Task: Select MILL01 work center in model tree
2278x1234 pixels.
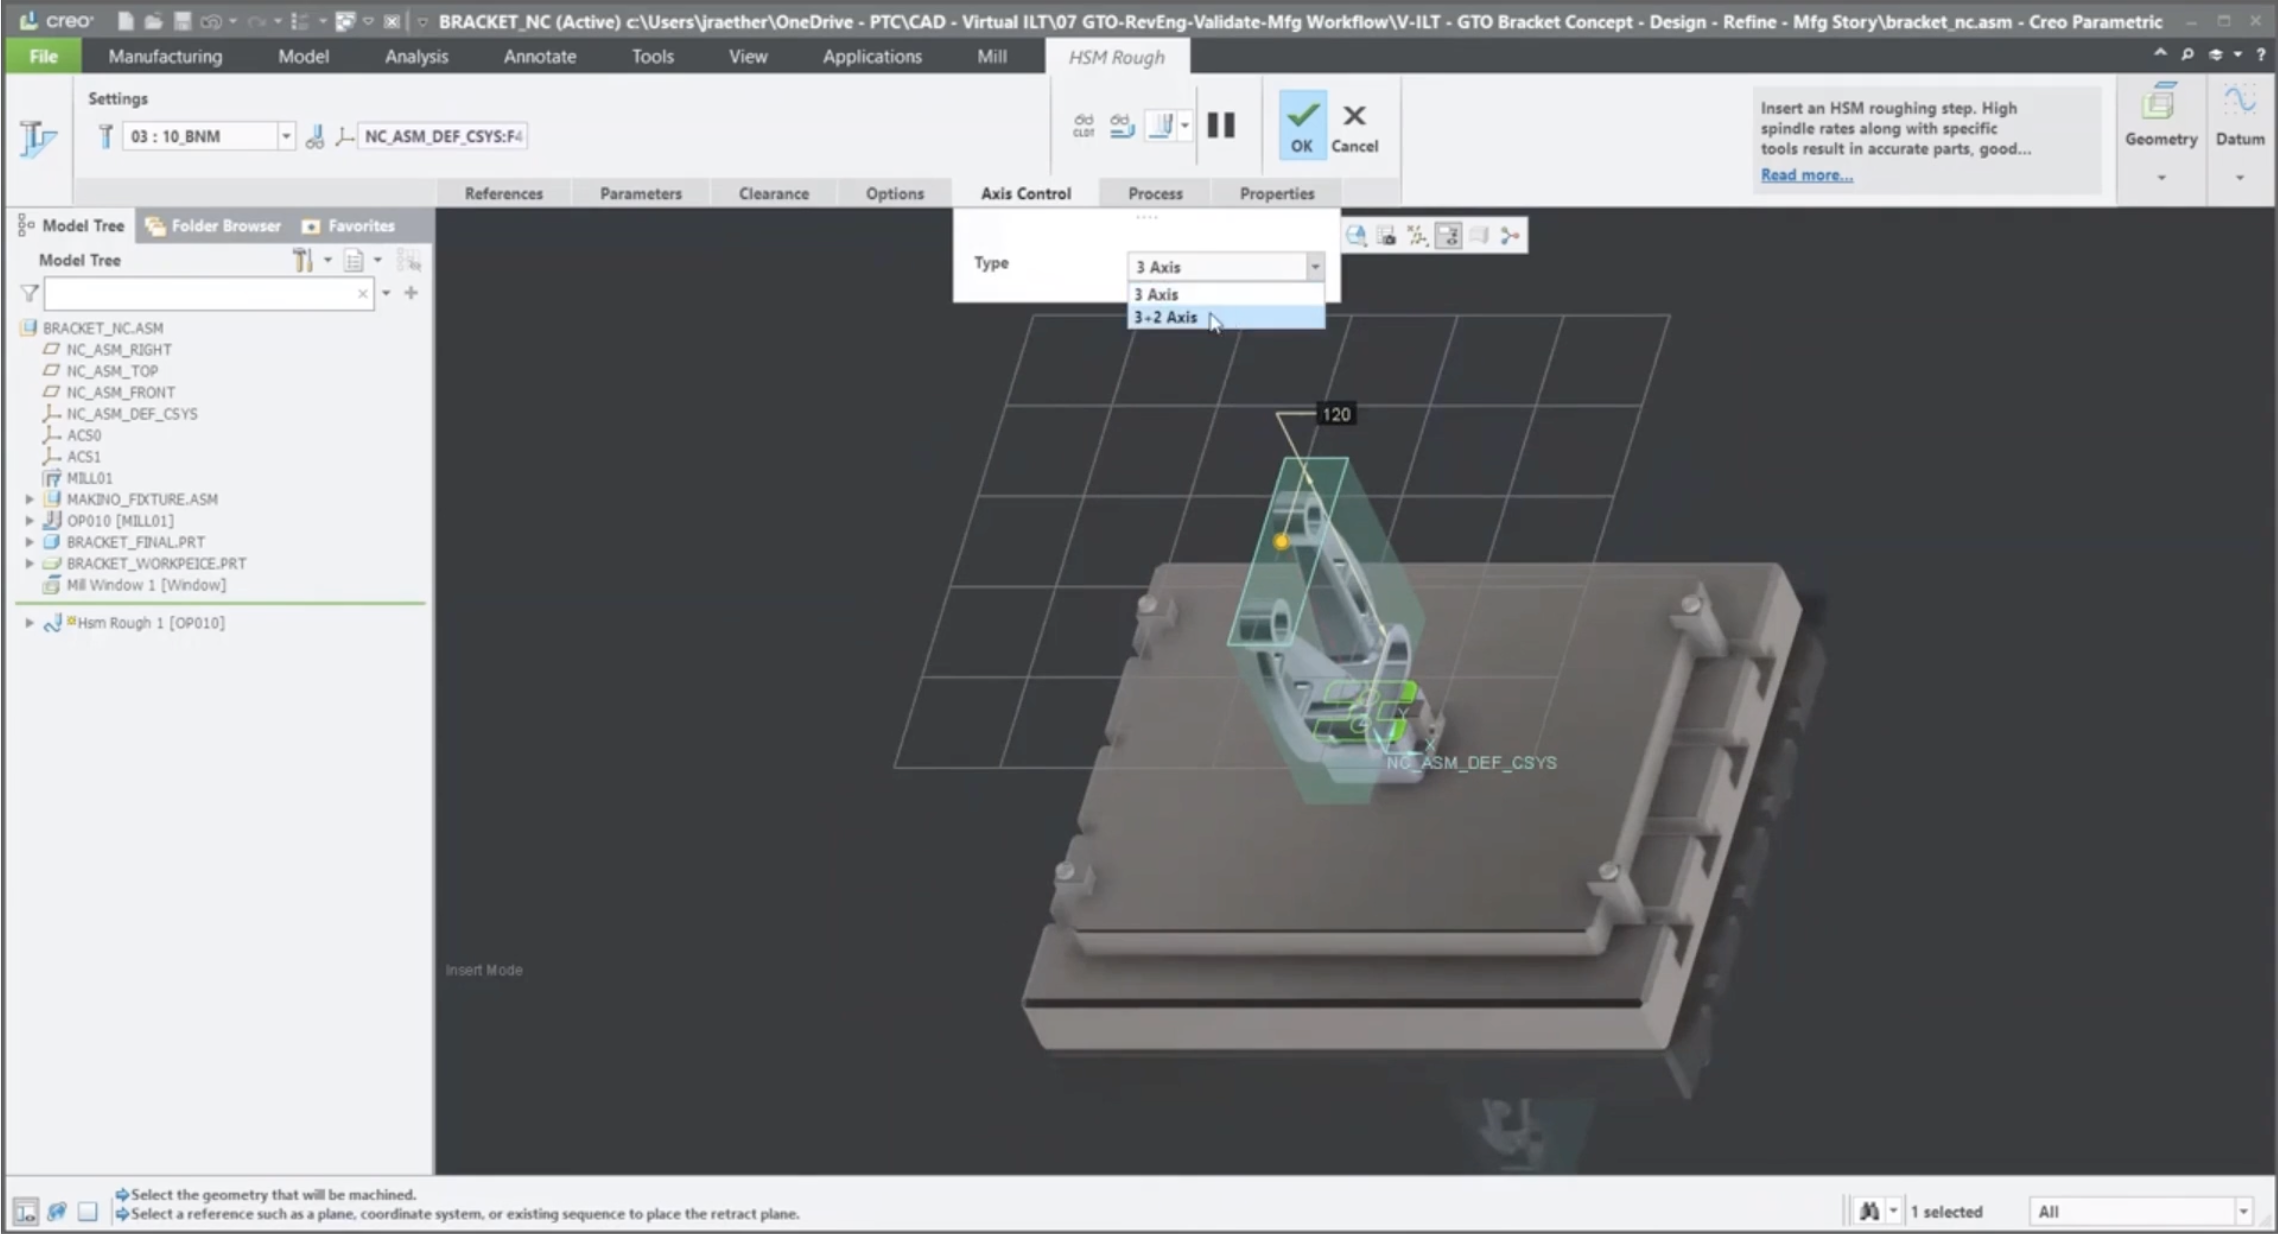Action: 89,478
